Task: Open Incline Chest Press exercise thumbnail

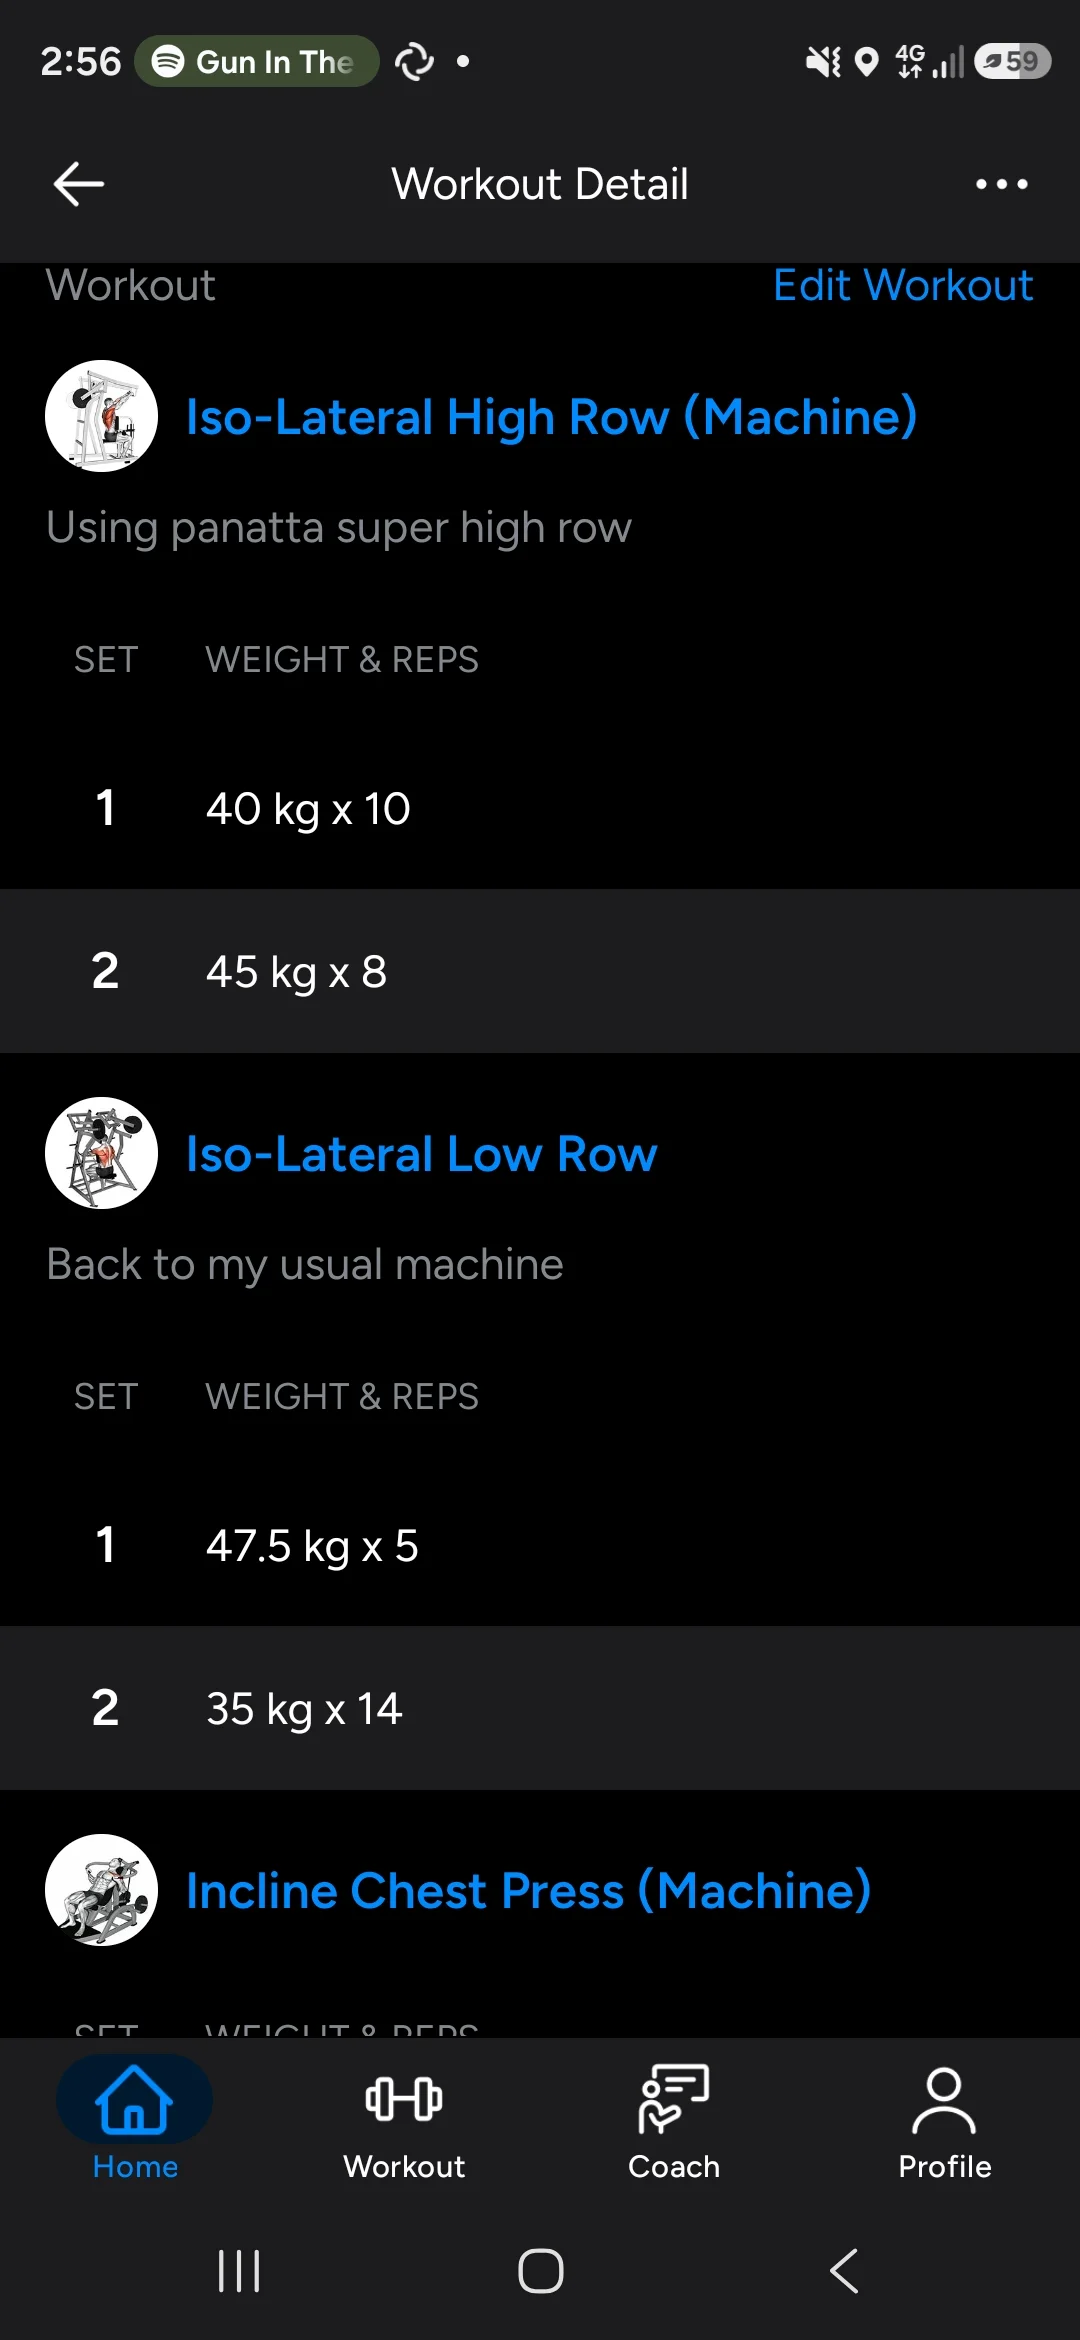Action: tap(101, 1890)
